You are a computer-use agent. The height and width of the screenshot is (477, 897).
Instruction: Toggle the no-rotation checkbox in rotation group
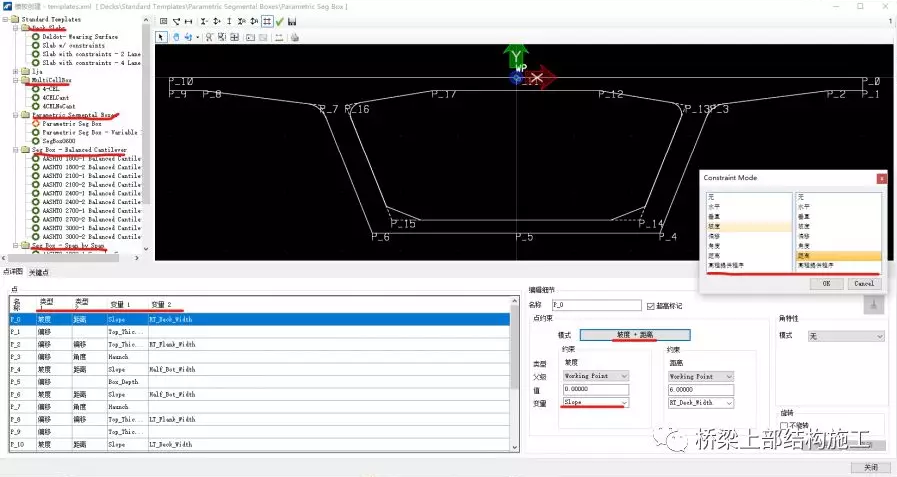tap(784, 426)
